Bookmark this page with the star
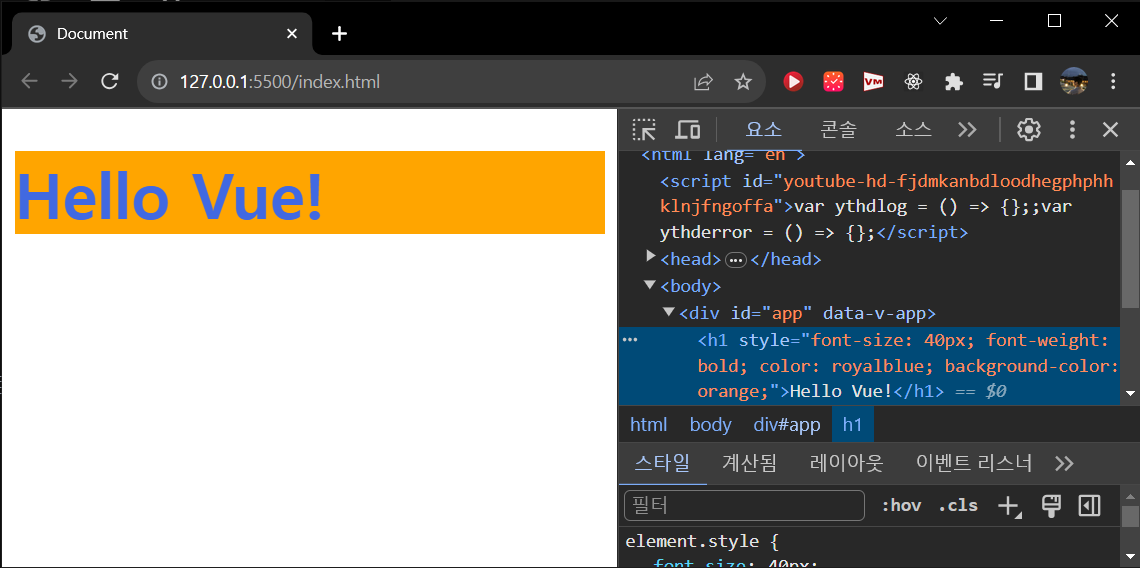 tap(742, 82)
